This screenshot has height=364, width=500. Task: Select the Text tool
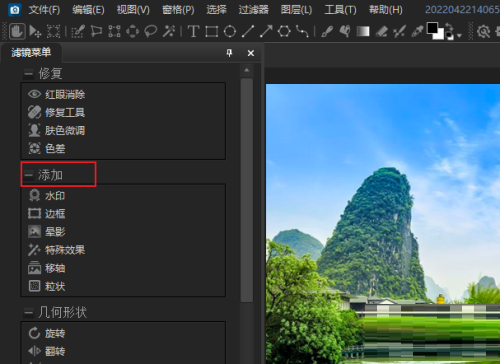(x=193, y=31)
